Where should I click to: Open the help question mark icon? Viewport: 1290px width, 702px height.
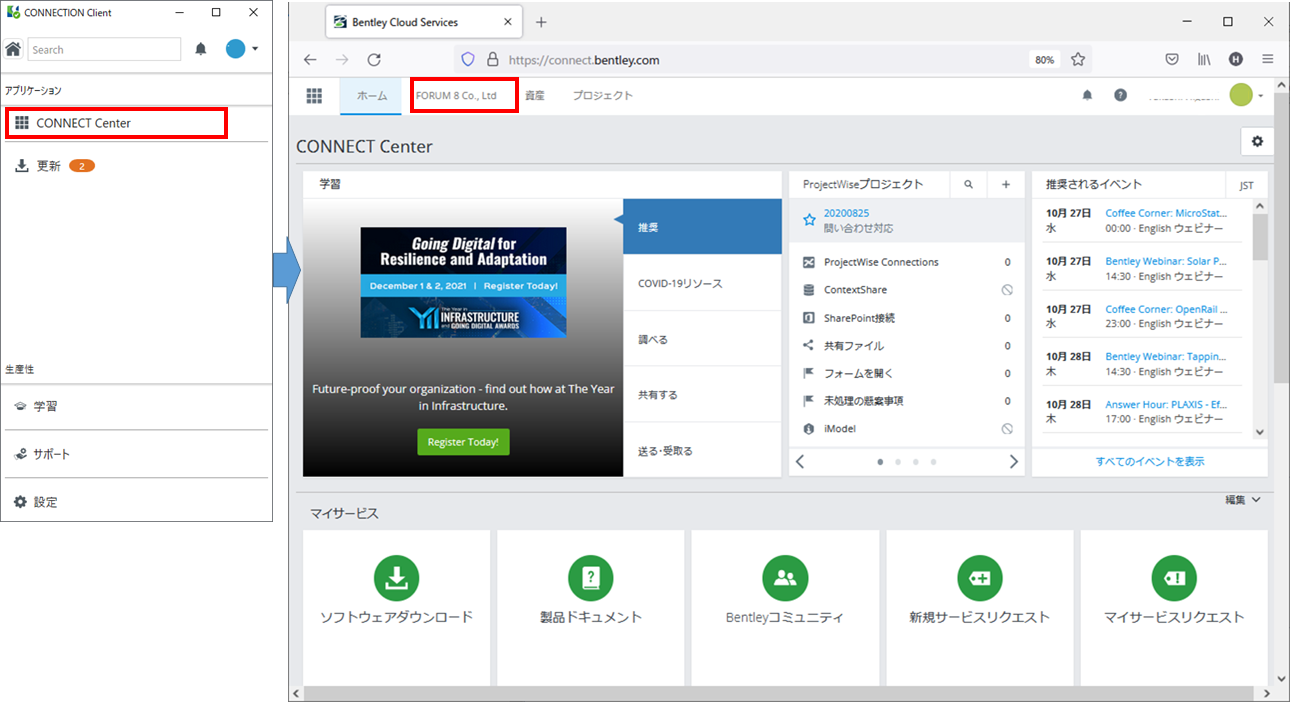coord(1120,95)
